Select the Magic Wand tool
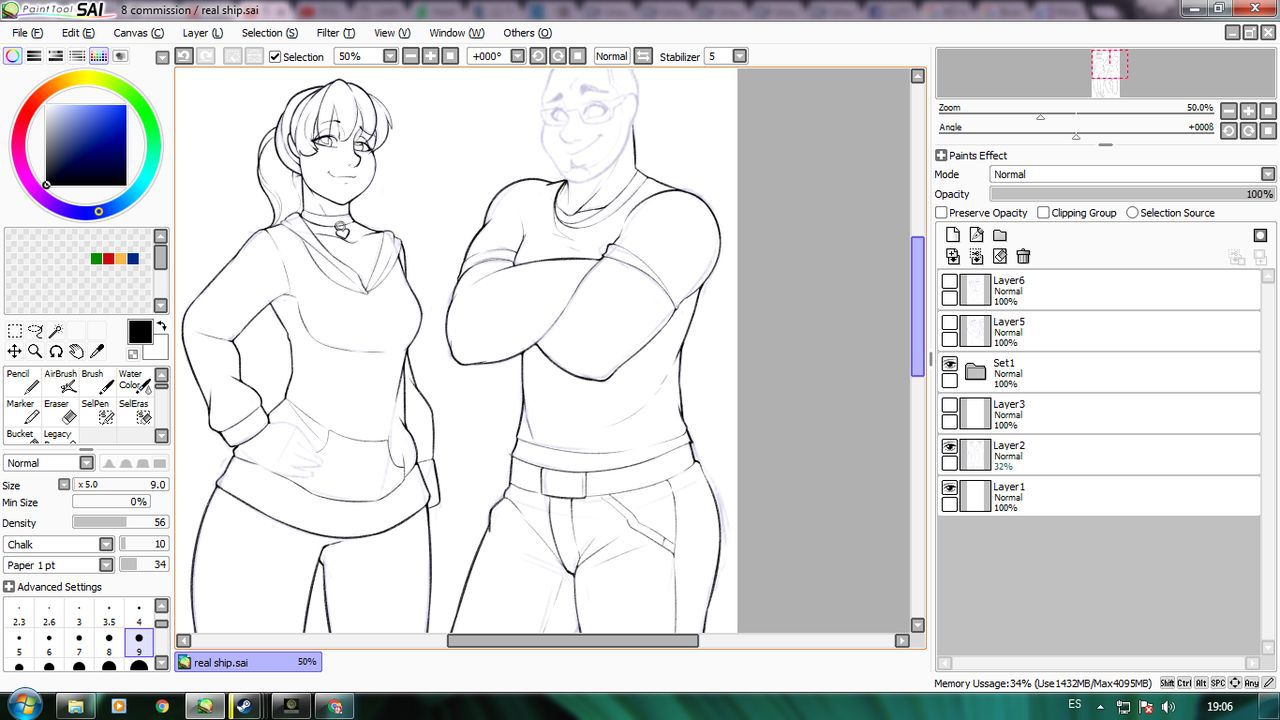Image resolution: width=1280 pixels, height=720 pixels. point(56,331)
